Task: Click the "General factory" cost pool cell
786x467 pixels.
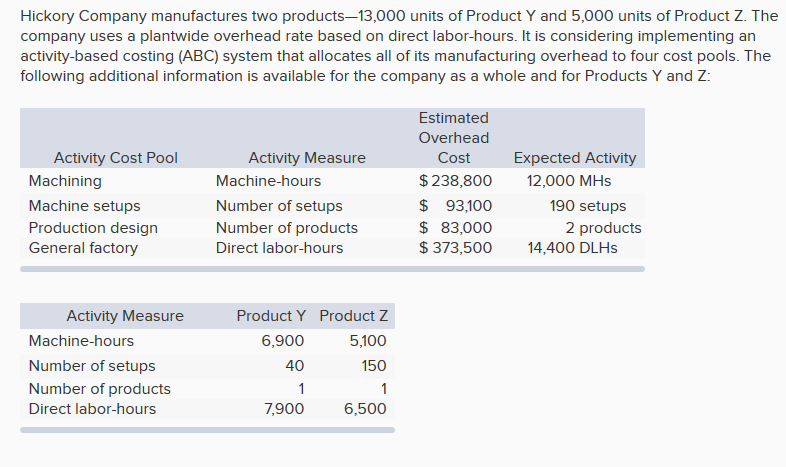Action: [83, 247]
